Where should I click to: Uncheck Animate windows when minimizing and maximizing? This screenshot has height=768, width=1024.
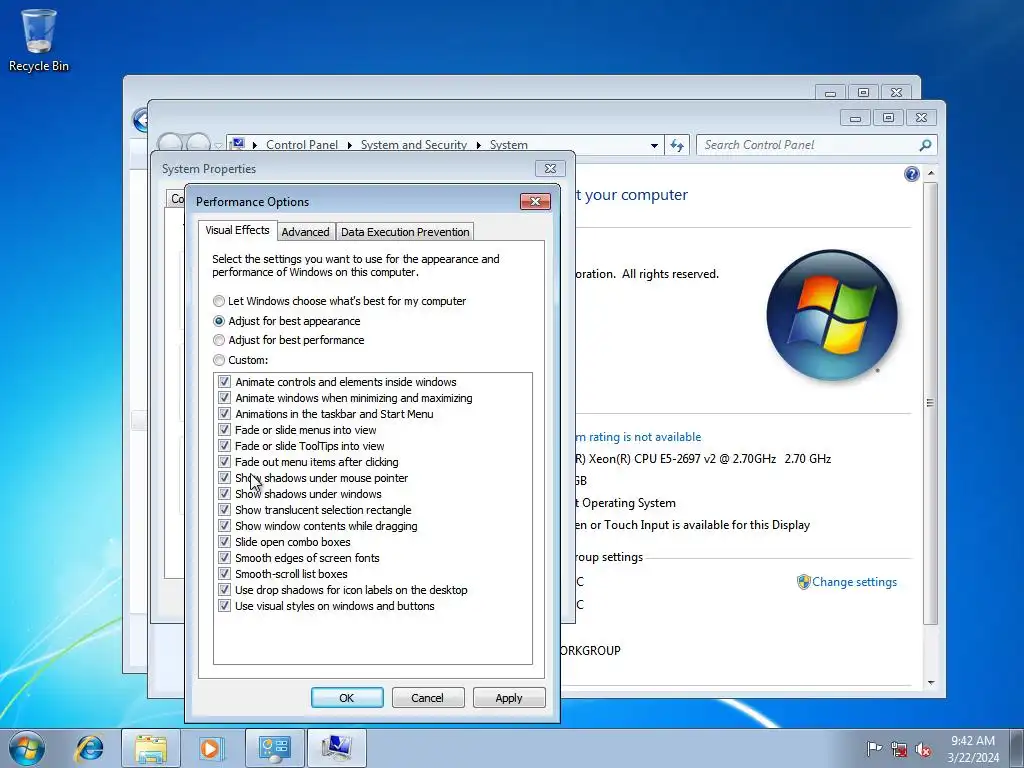click(224, 398)
